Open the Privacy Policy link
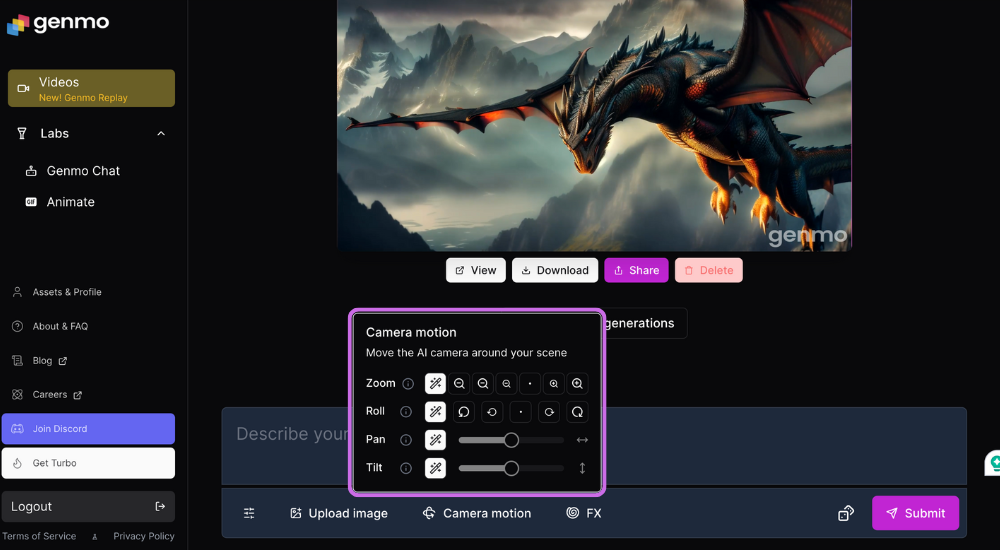1000x550 pixels. pyautogui.click(x=143, y=536)
